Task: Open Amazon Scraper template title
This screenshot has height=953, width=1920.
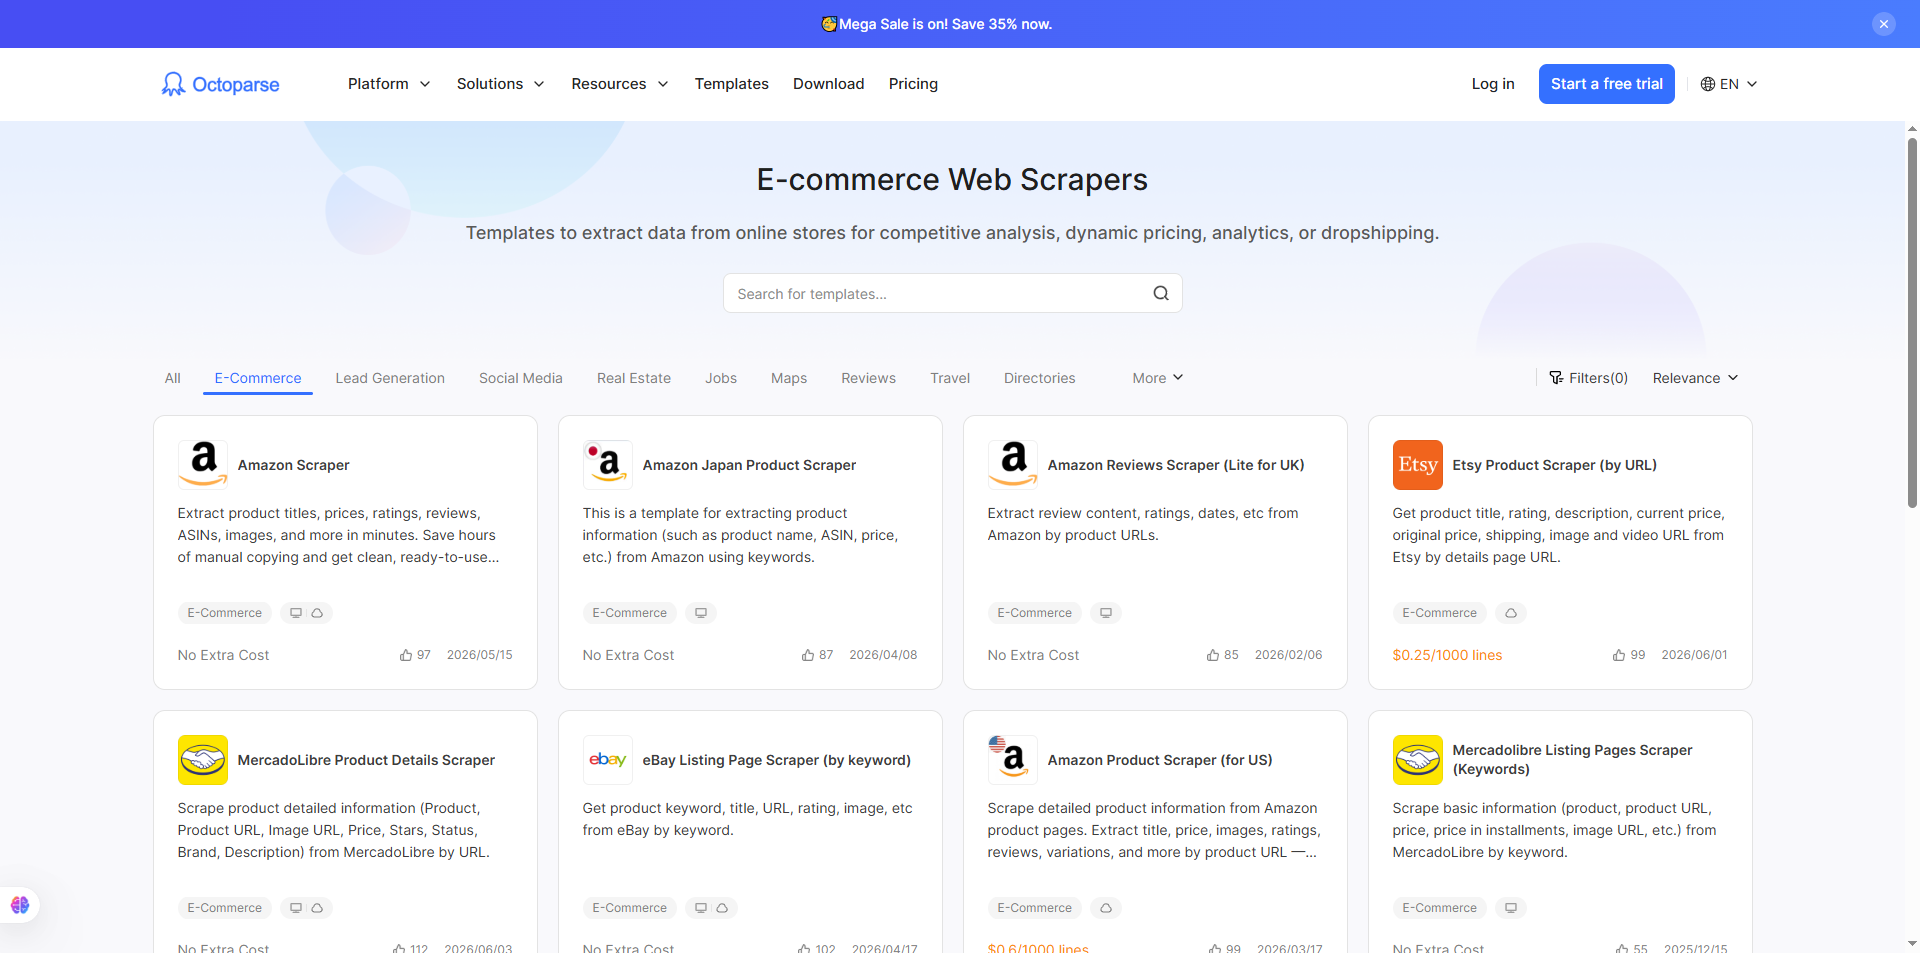Action: pyautogui.click(x=294, y=465)
